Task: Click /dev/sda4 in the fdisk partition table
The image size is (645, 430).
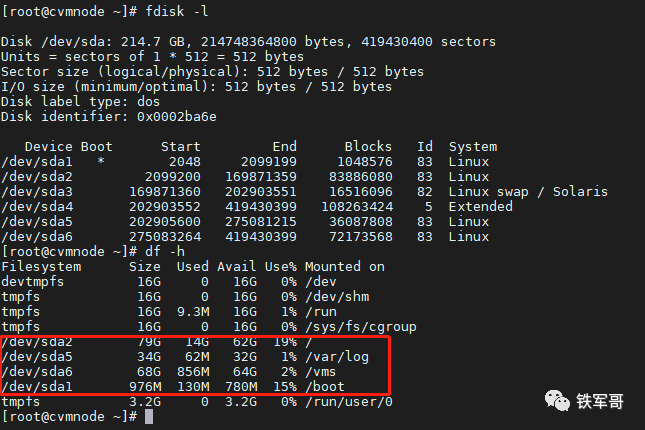Action: coord(37,207)
